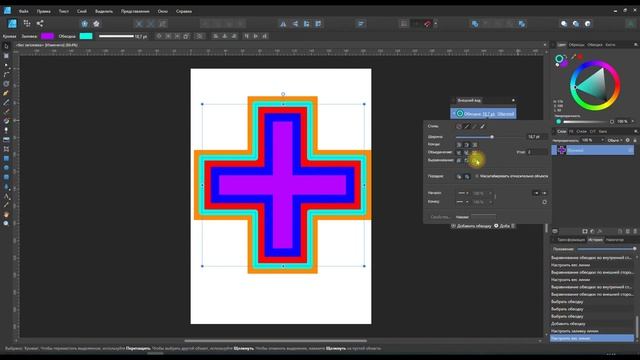
Task: Open start arrowhead style dropdown
Action: coord(462,193)
